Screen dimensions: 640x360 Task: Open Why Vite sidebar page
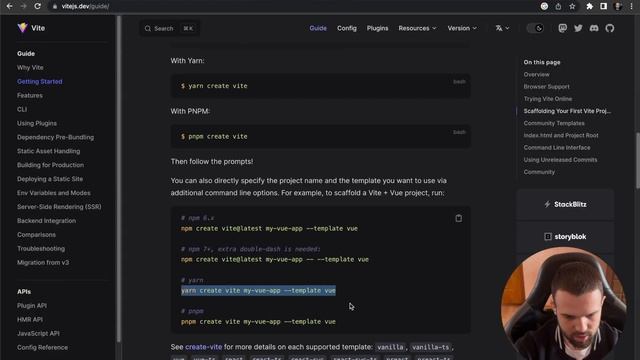point(30,67)
